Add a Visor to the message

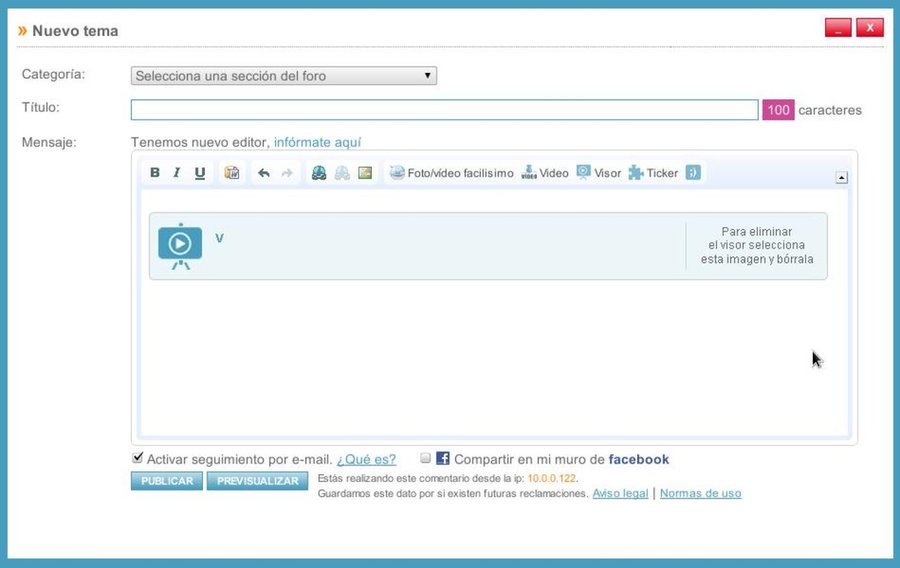(x=599, y=173)
